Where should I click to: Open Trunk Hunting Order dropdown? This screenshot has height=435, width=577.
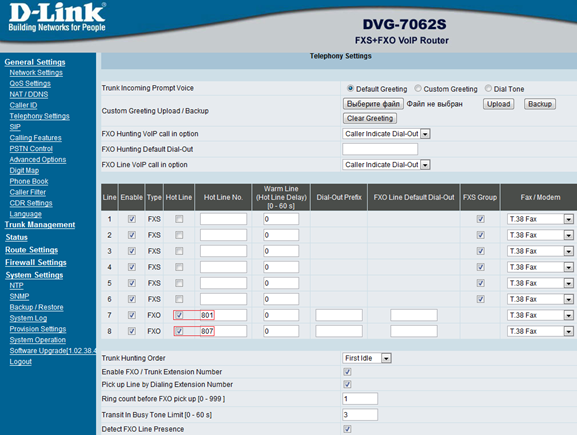[x=367, y=358]
